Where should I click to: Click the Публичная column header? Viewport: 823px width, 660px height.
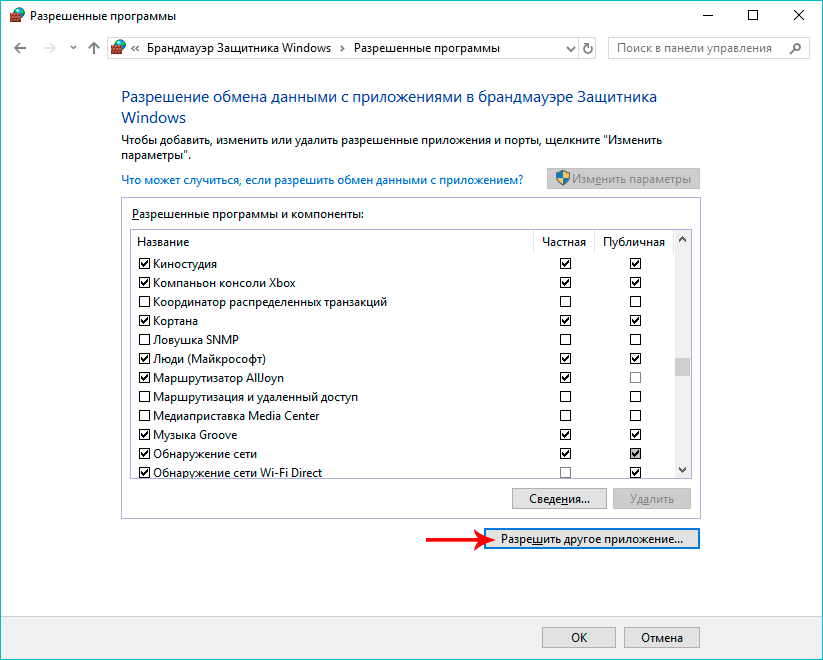tap(634, 242)
